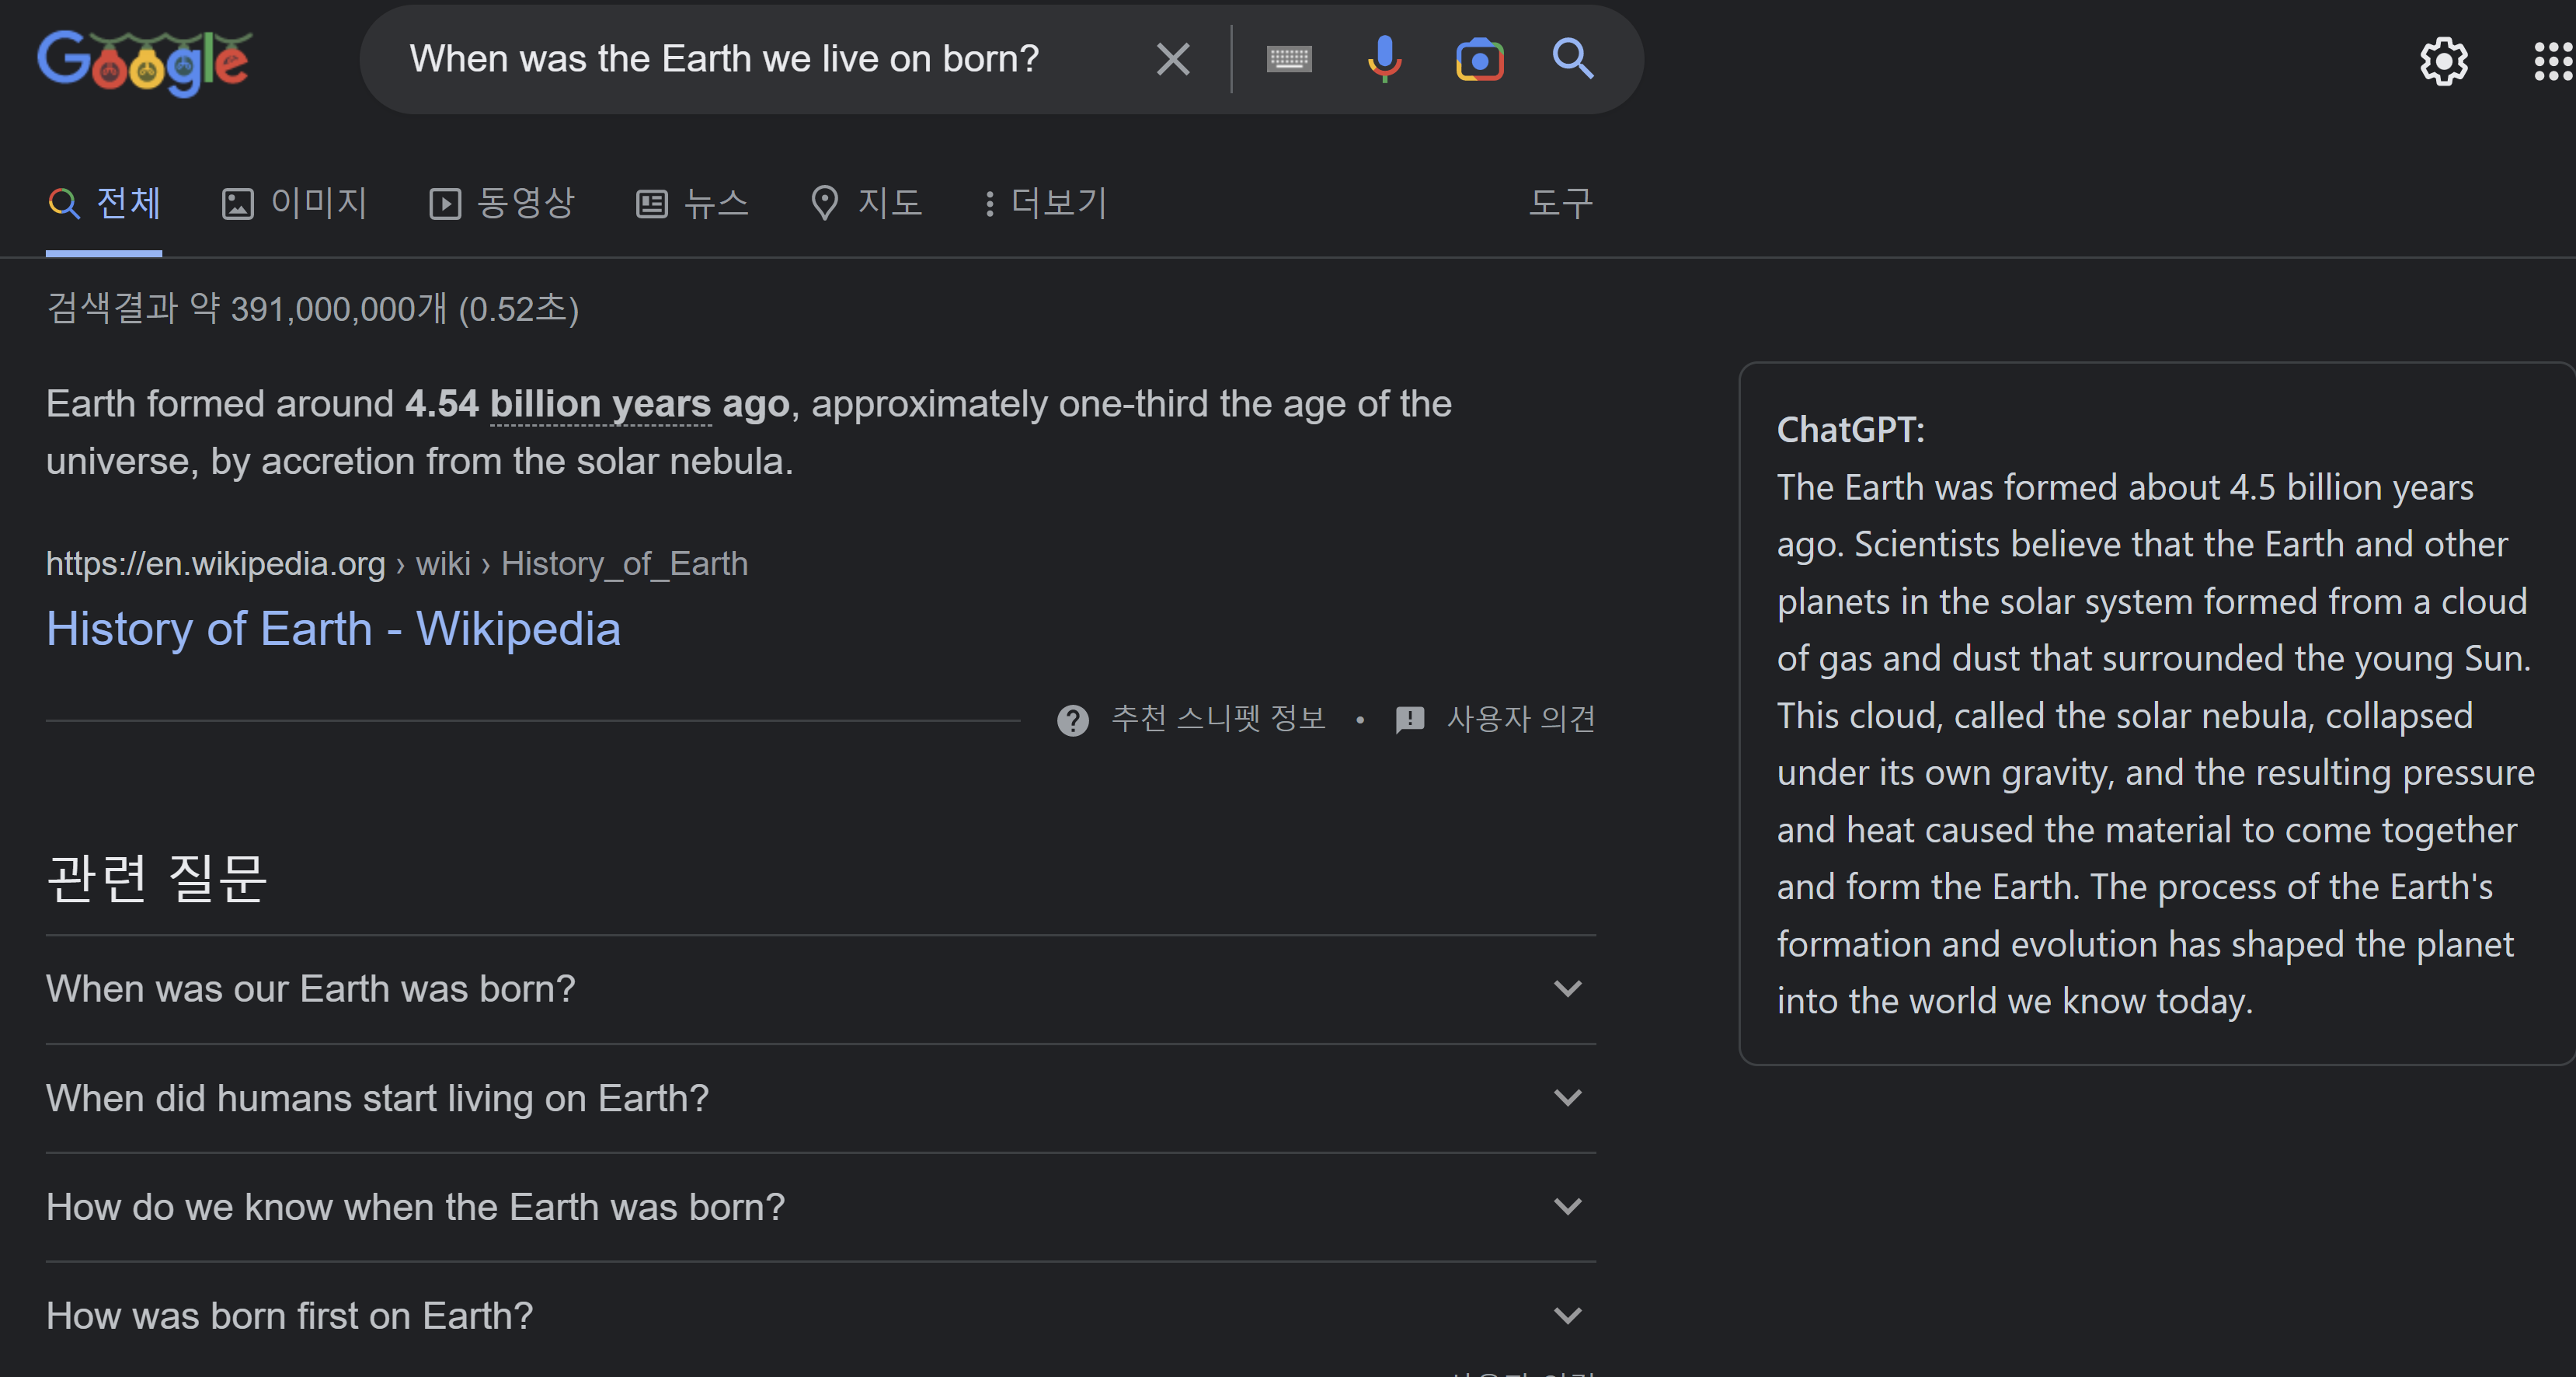Click the Google holiday logo
The width and height of the screenshot is (2576, 1377).
(x=144, y=62)
